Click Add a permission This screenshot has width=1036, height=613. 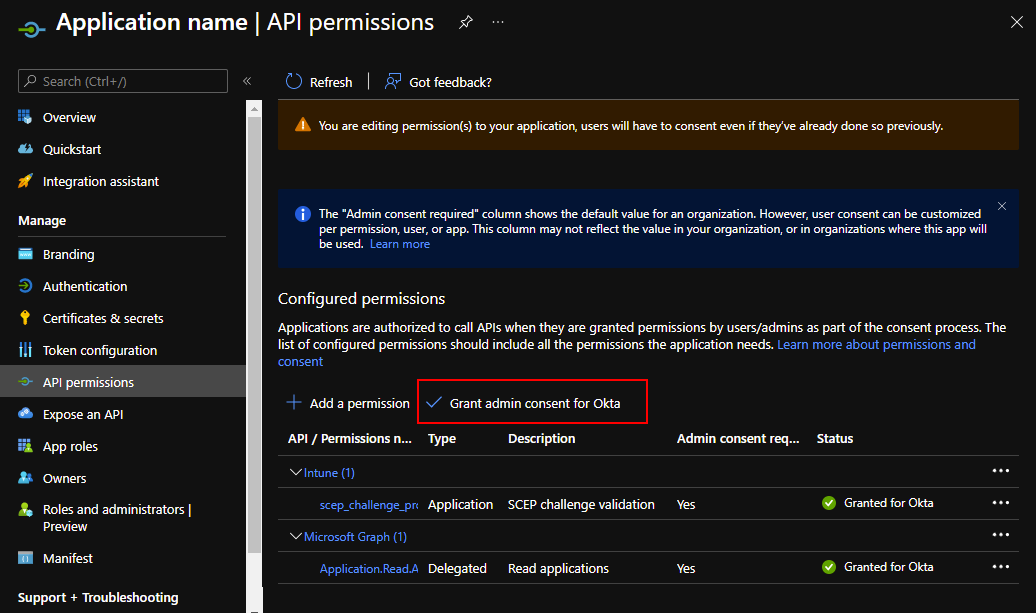[x=348, y=403]
